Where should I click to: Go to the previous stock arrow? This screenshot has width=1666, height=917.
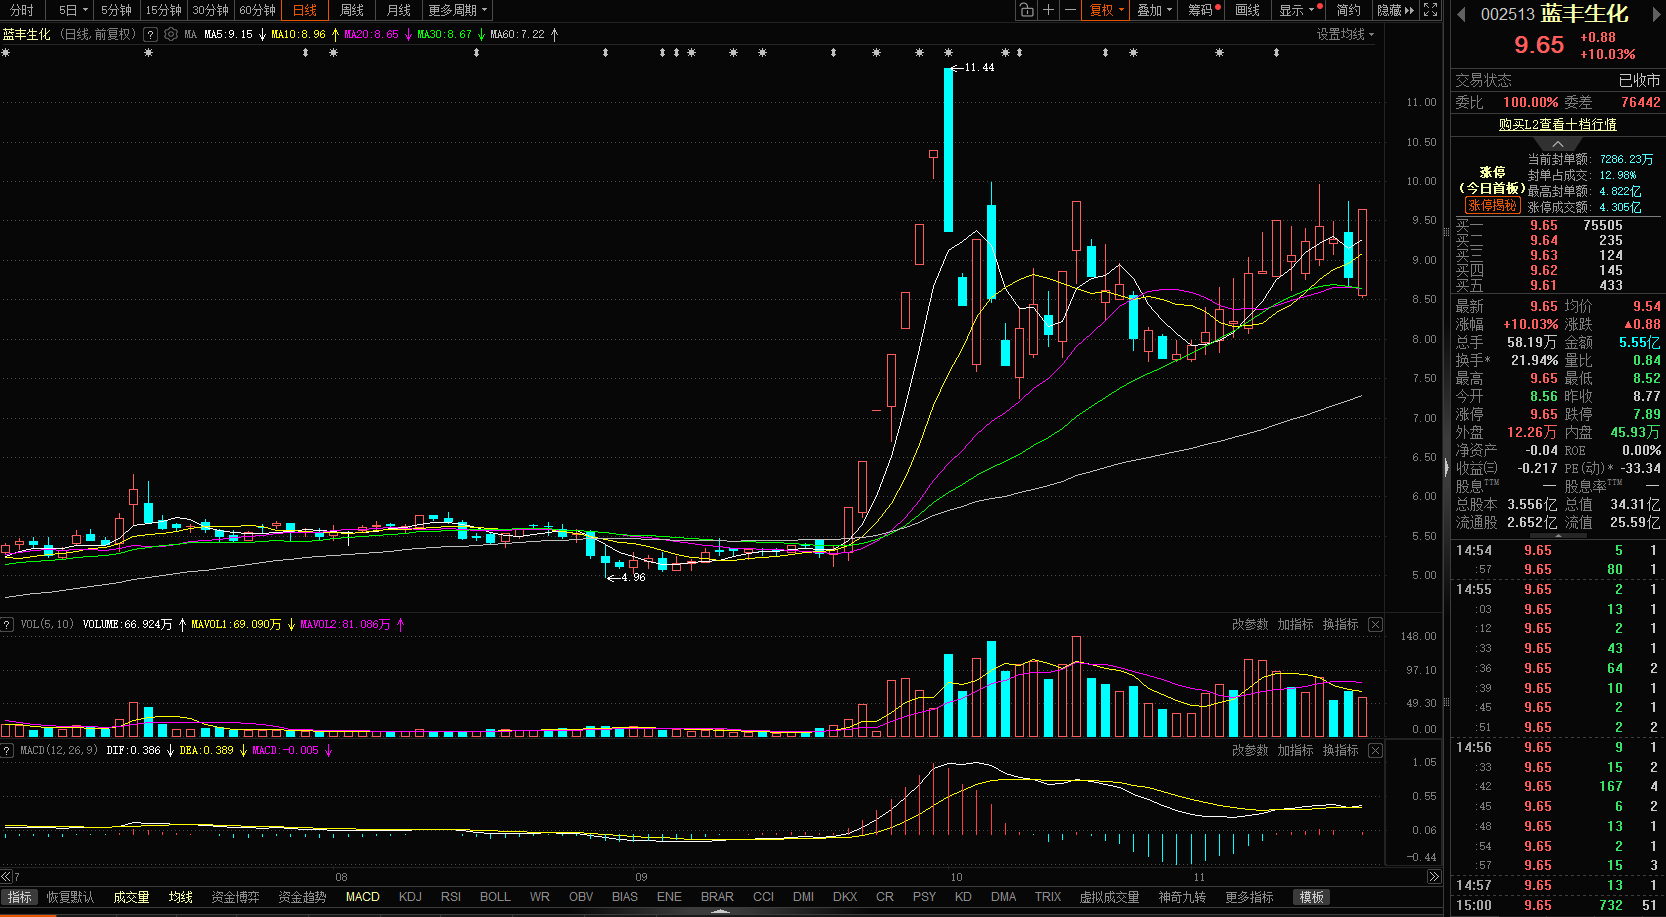1461,14
